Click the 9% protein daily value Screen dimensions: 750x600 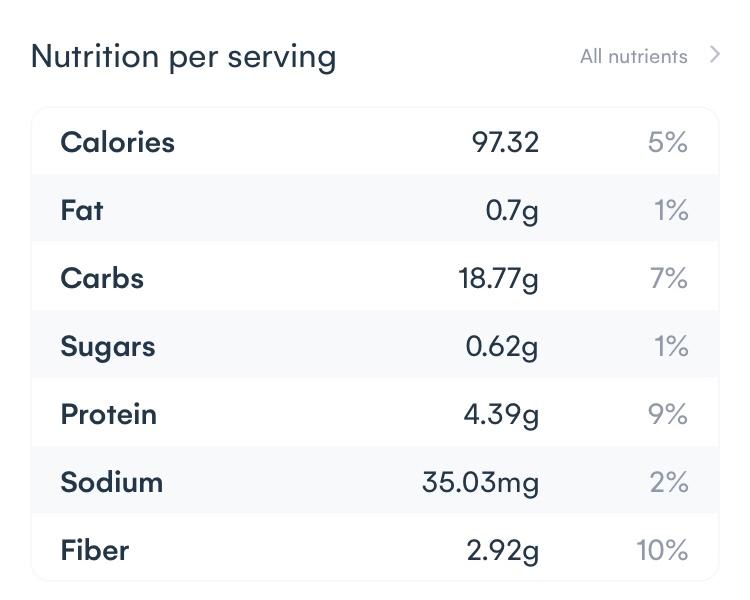pyautogui.click(x=668, y=414)
